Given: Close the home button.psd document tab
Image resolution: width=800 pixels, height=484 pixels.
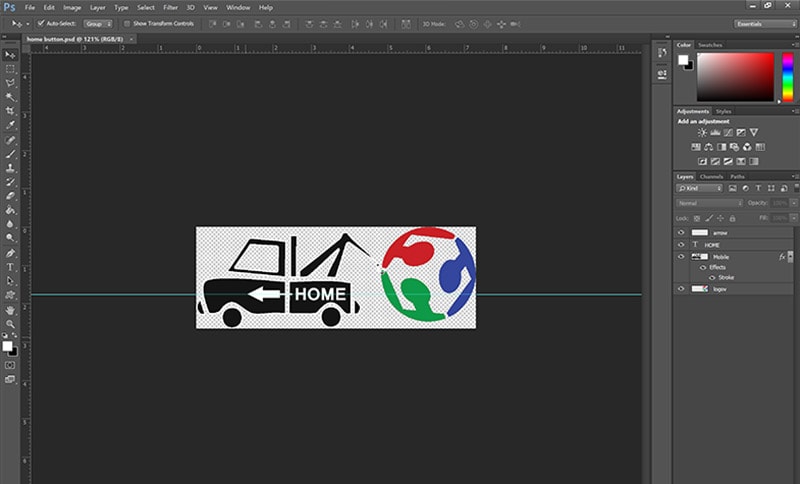Looking at the screenshot, I should tap(131, 39).
